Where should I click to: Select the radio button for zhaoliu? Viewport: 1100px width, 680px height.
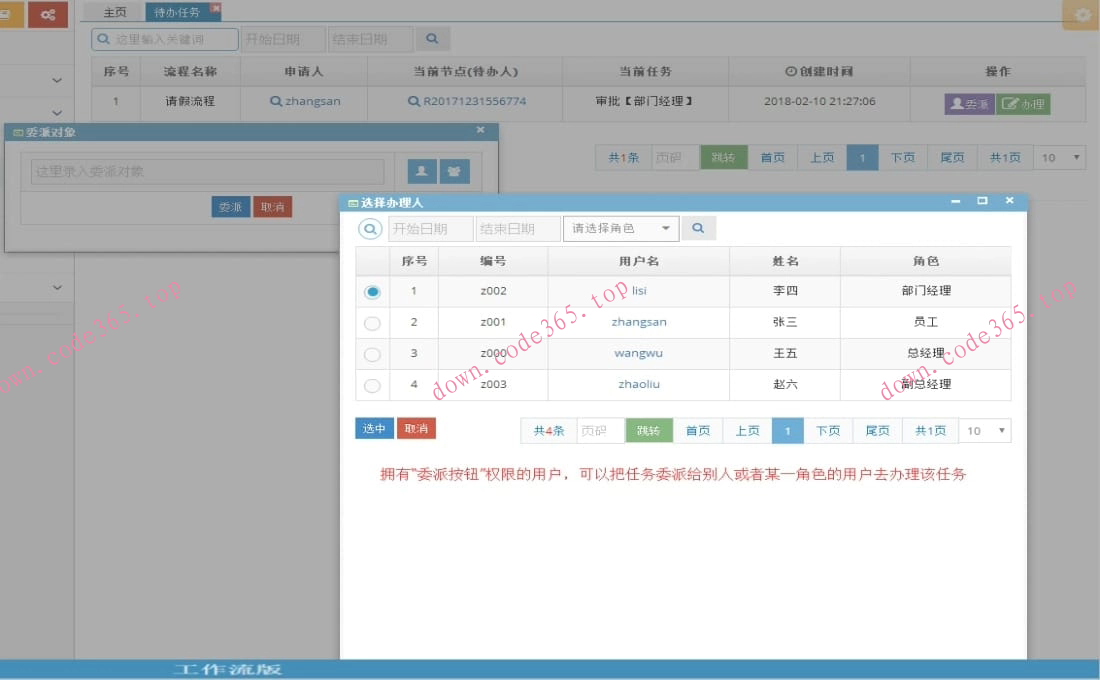pos(372,384)
